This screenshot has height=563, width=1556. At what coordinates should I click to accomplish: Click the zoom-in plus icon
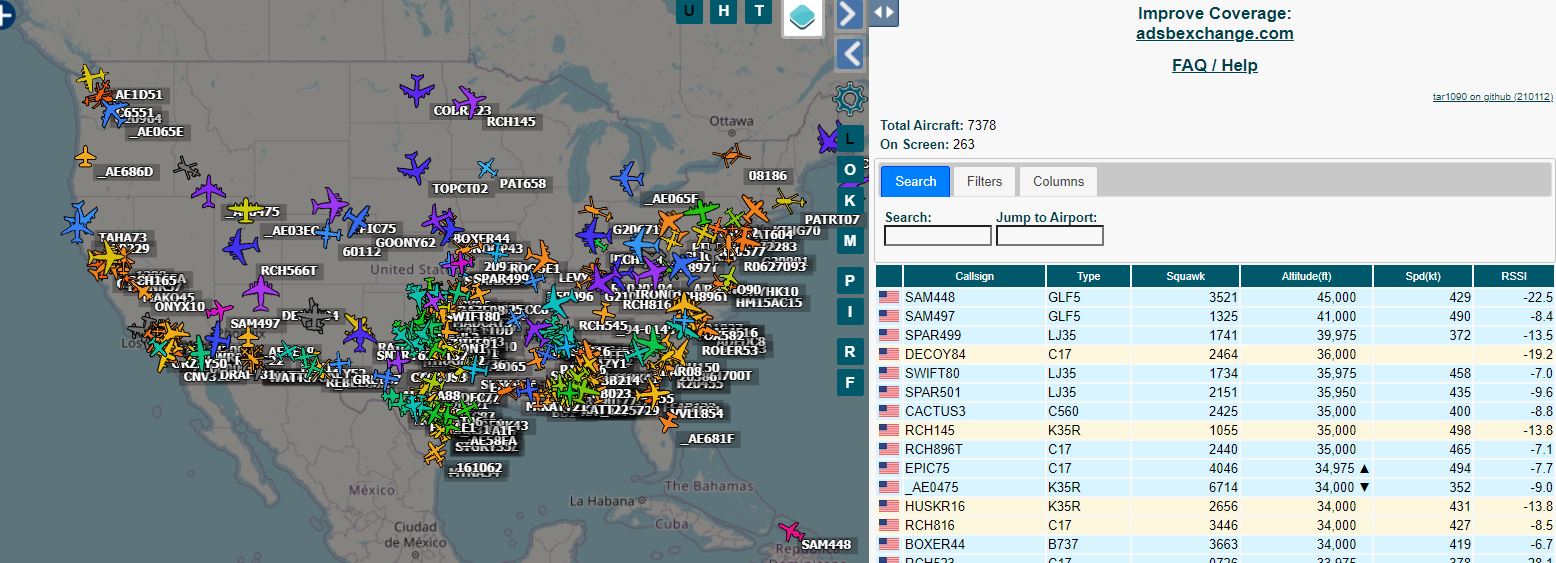(5, 16)
